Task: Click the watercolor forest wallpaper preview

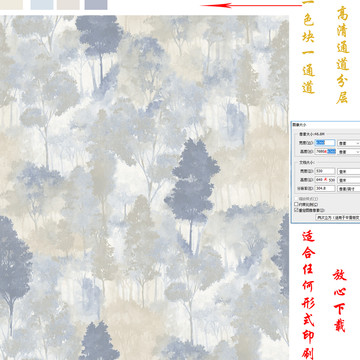Action: click(x=144, y=187)
